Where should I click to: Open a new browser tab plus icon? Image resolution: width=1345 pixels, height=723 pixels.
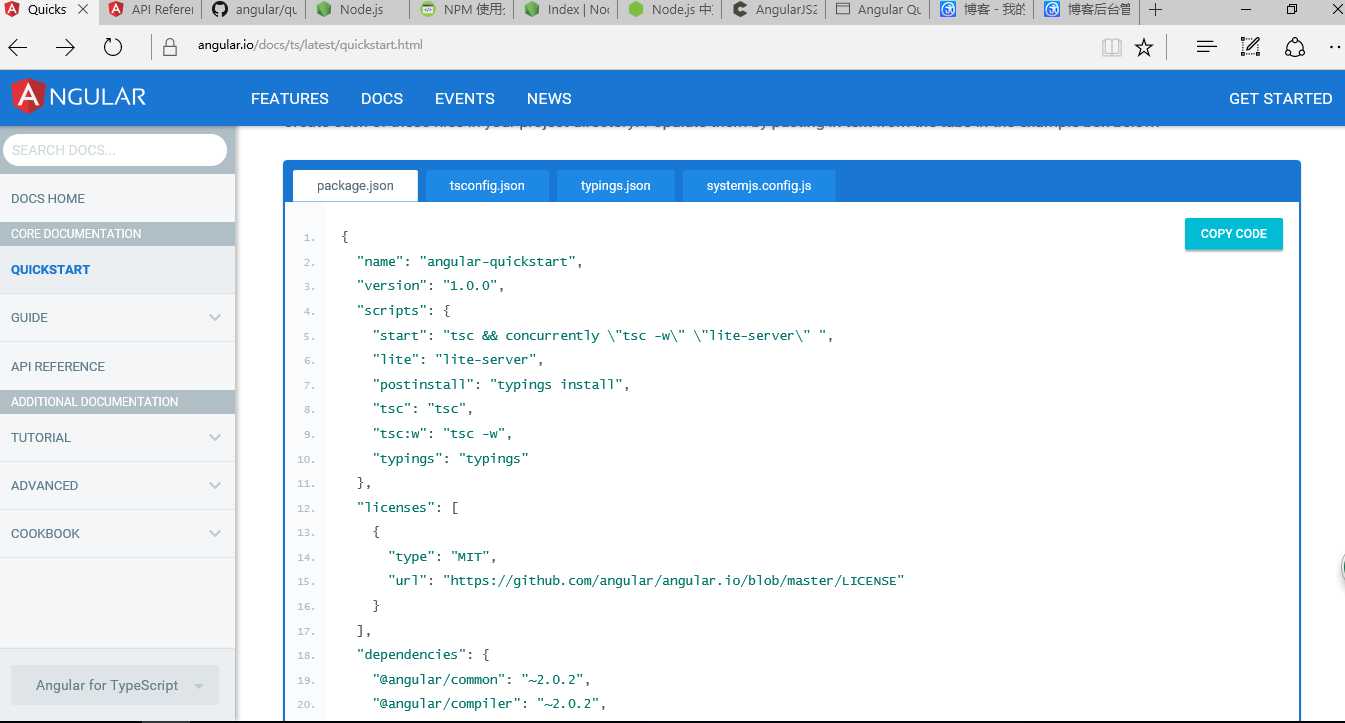click(1156, 10)
